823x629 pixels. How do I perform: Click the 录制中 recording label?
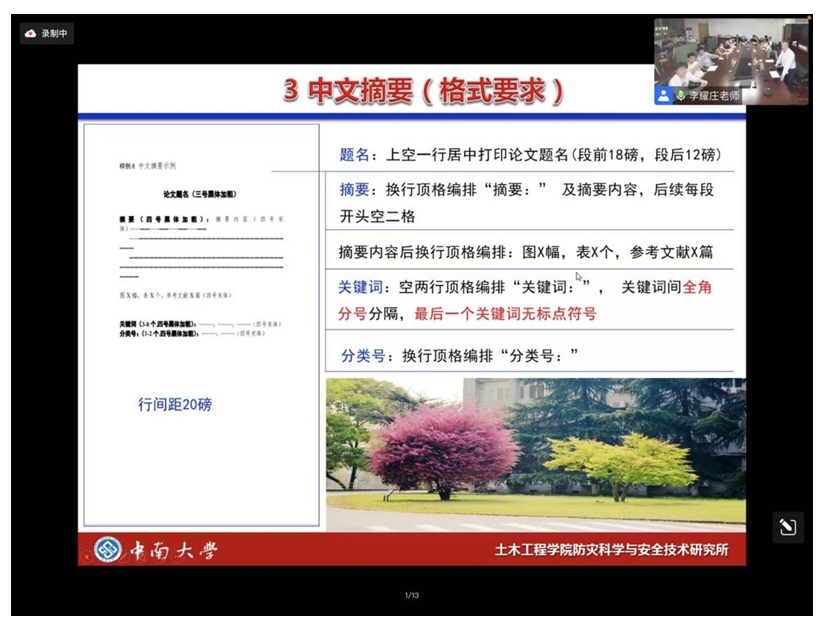pyautogui.click(x=54, y=33)
